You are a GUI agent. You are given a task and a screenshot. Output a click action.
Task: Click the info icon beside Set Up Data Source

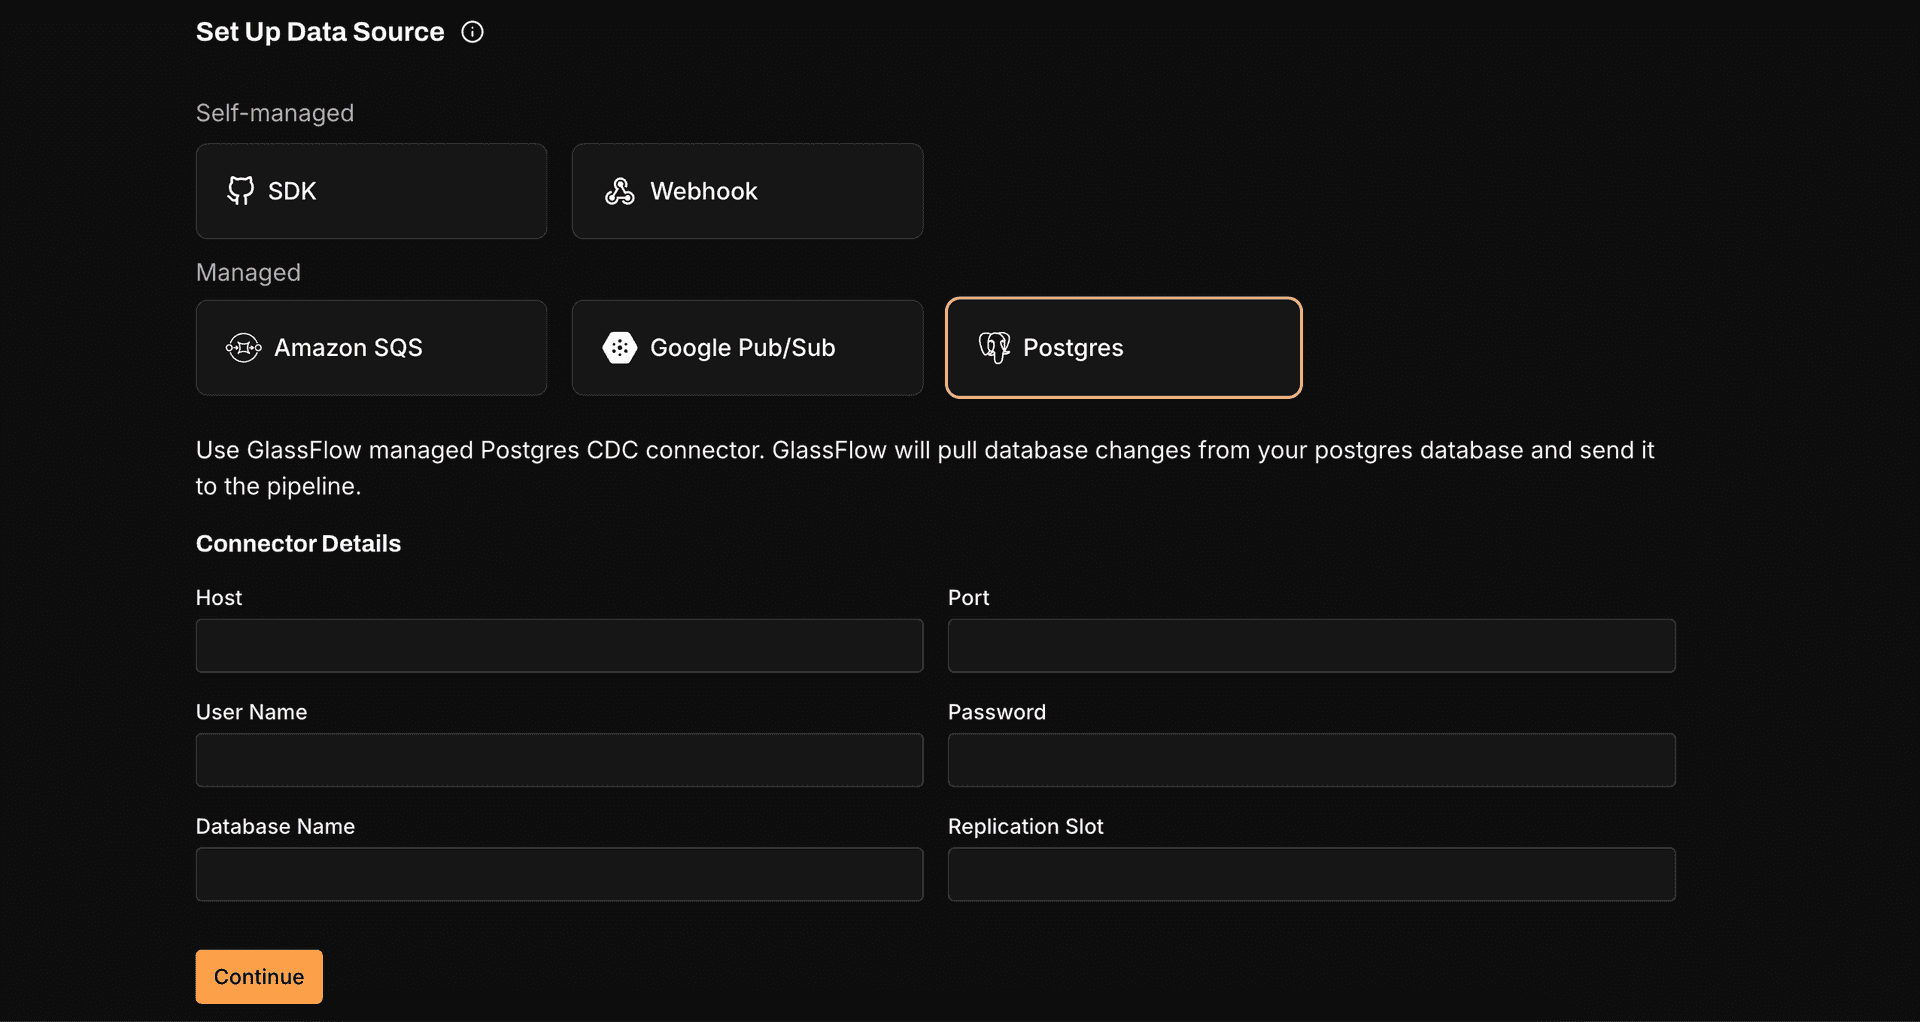tap(472, 32)
